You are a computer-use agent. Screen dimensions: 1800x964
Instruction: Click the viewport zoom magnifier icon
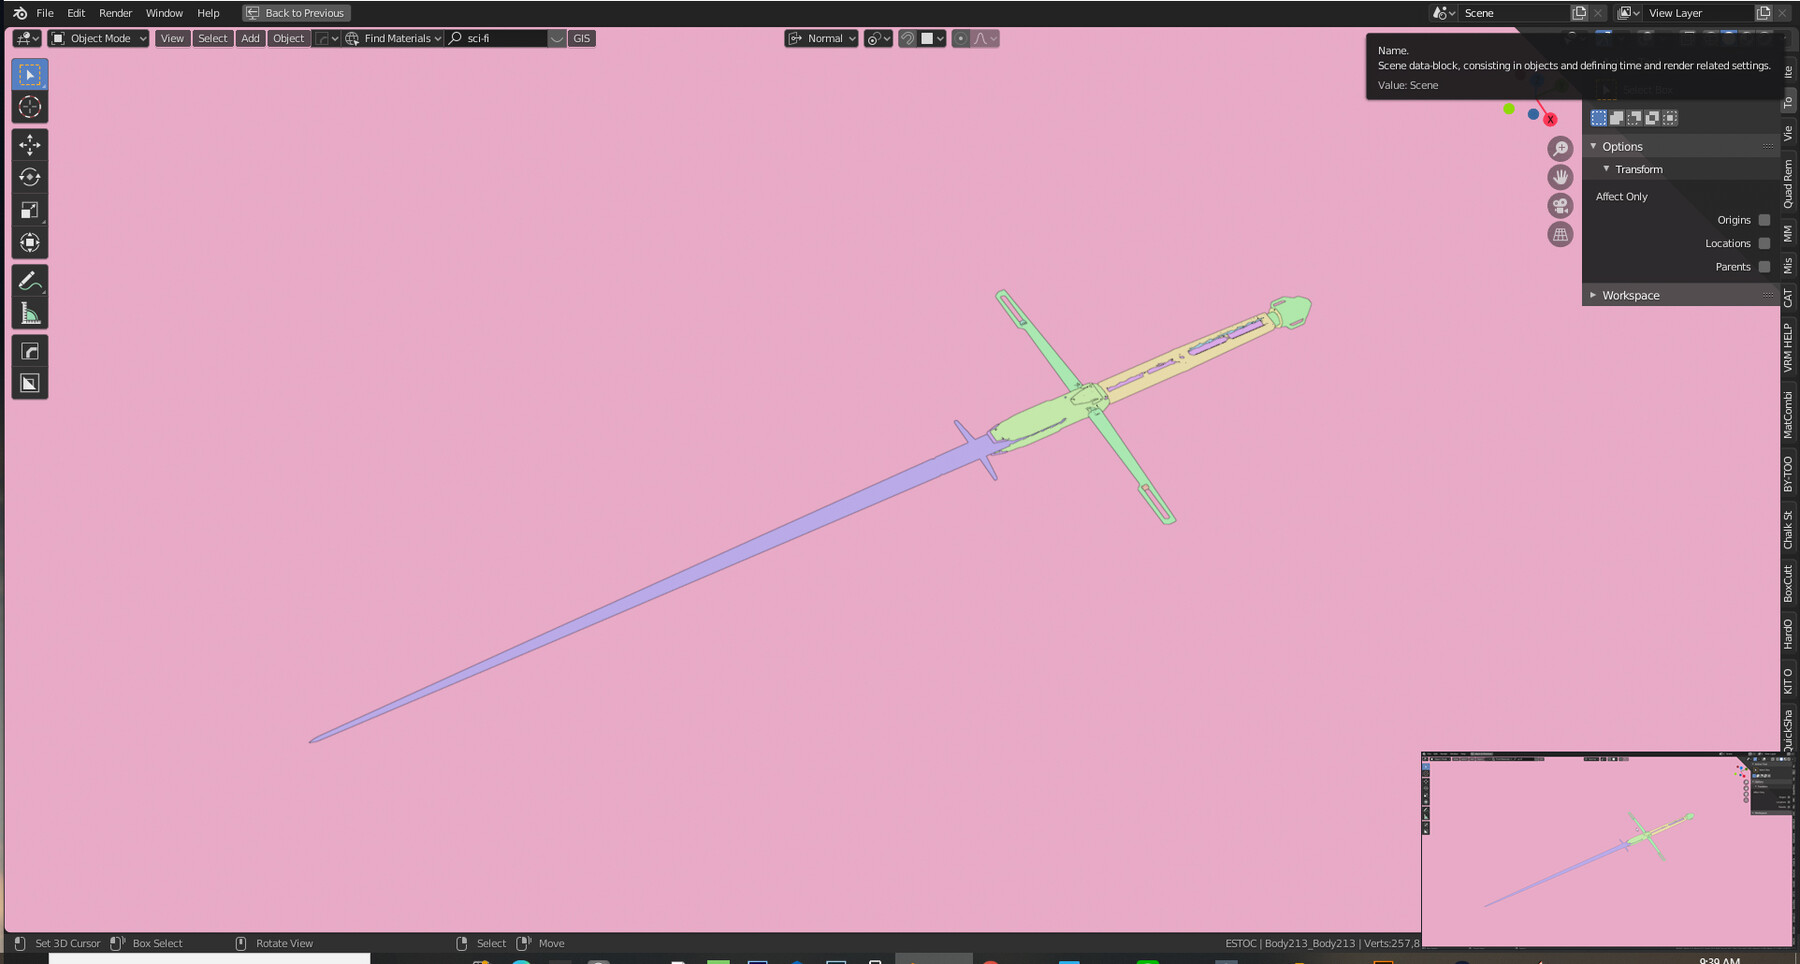(1561, 148)
